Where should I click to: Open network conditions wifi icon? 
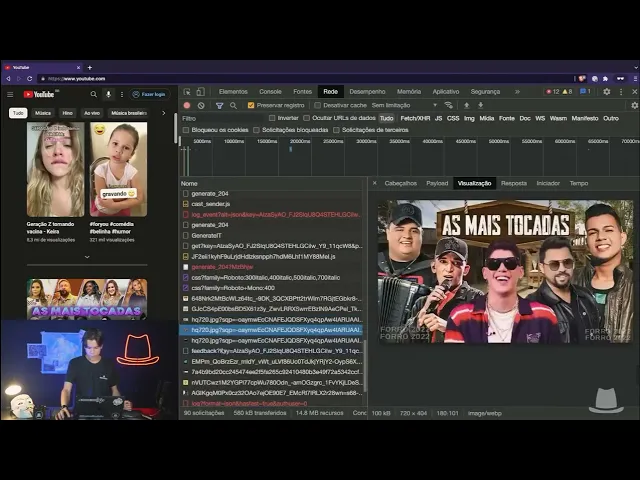click(x=449, y=105)
